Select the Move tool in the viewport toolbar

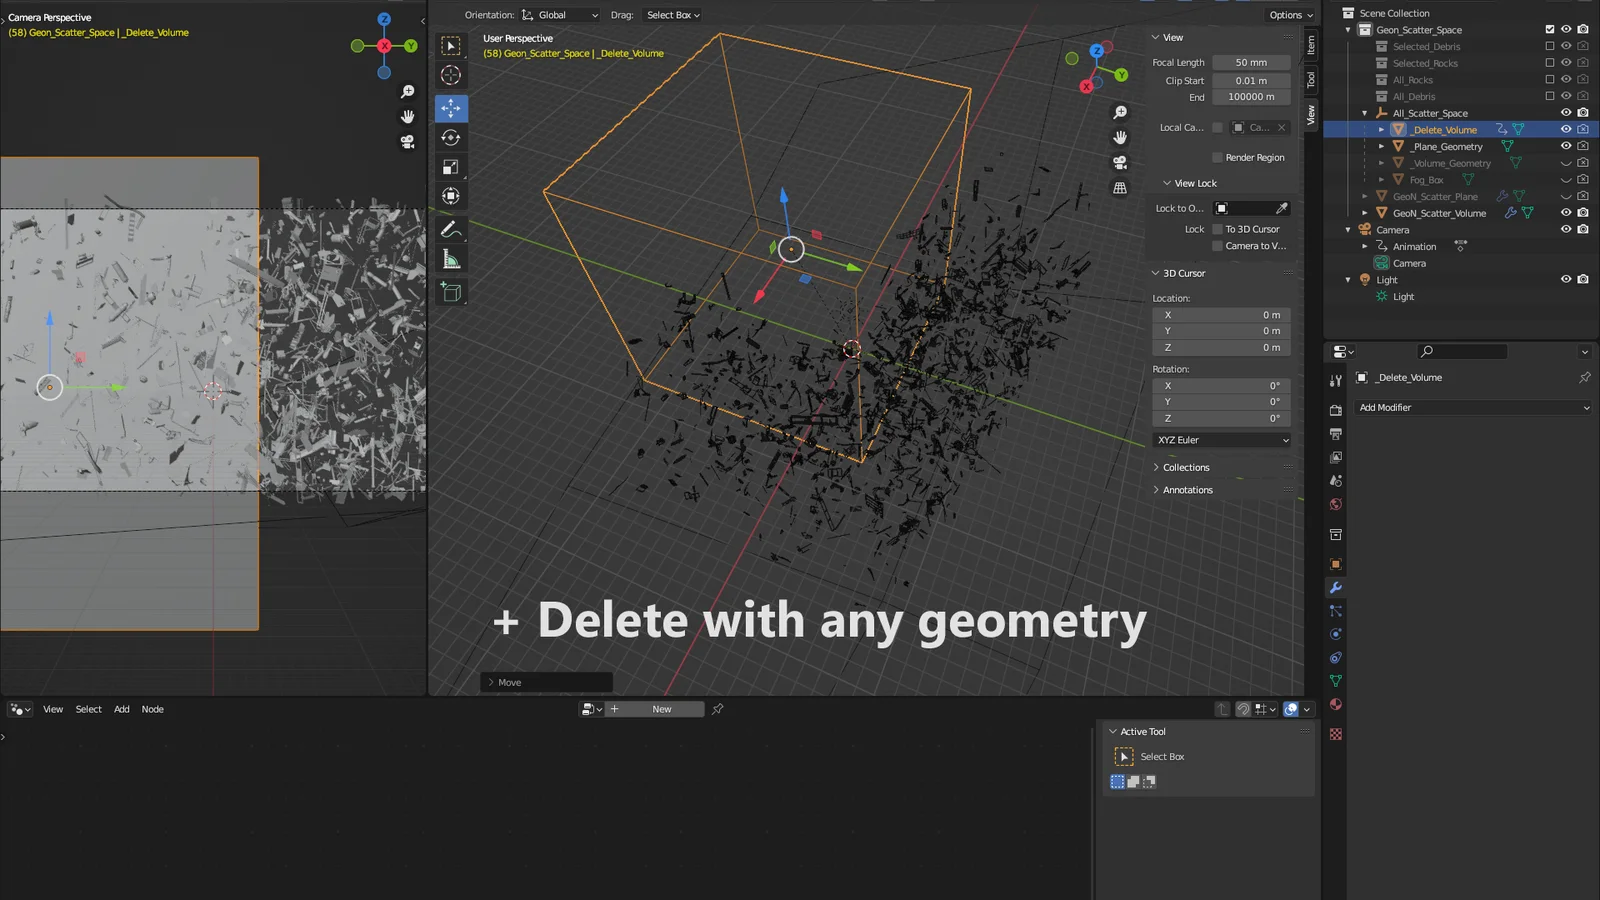[x=451, y=109]
